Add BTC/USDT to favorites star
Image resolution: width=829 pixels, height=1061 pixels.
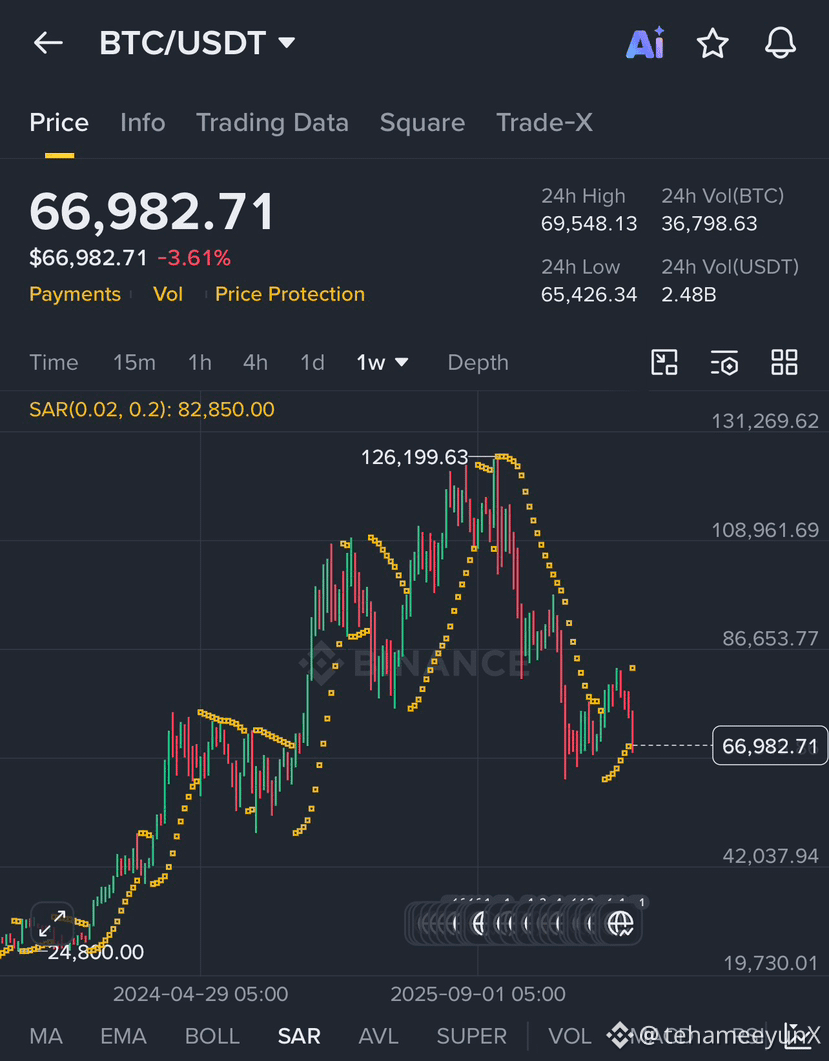coord(713,44)
